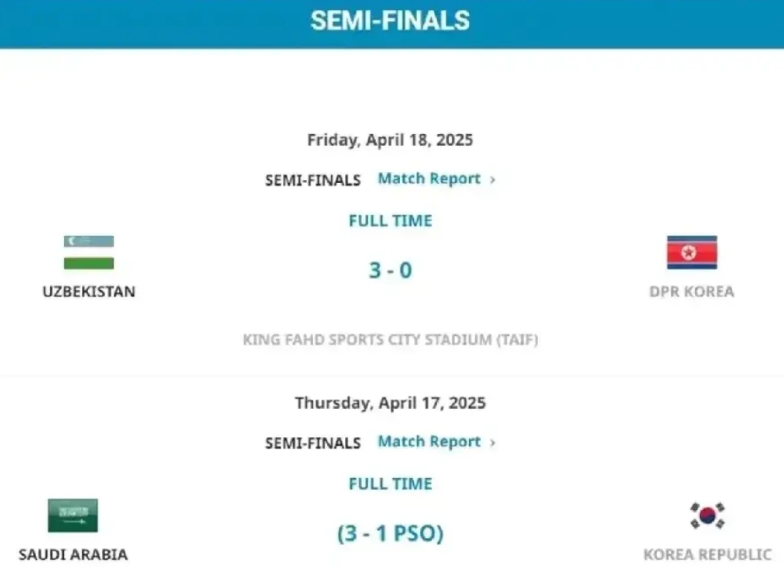The height and width of the screenshot is (583, 784).
Task: Click the Korea Republic flag icon
Action: point(708,515)
